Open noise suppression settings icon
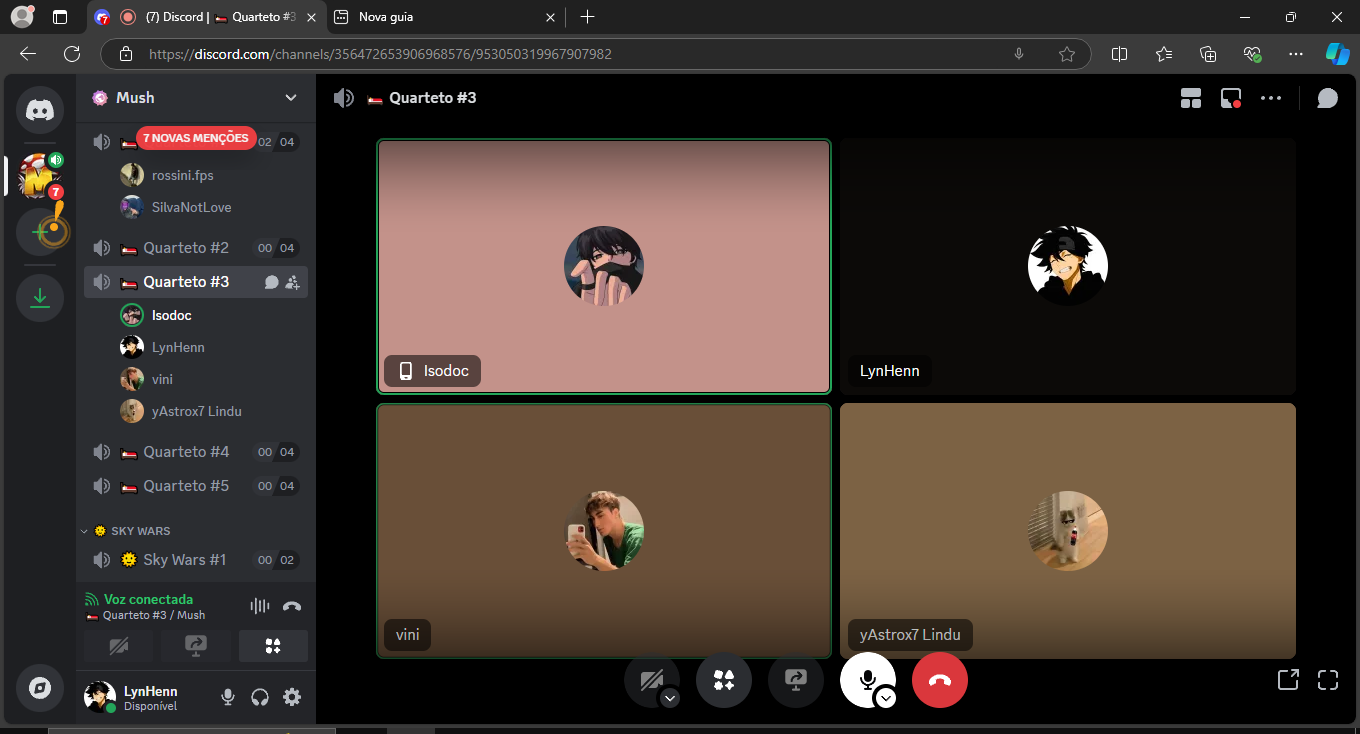 tap(260, 606)
